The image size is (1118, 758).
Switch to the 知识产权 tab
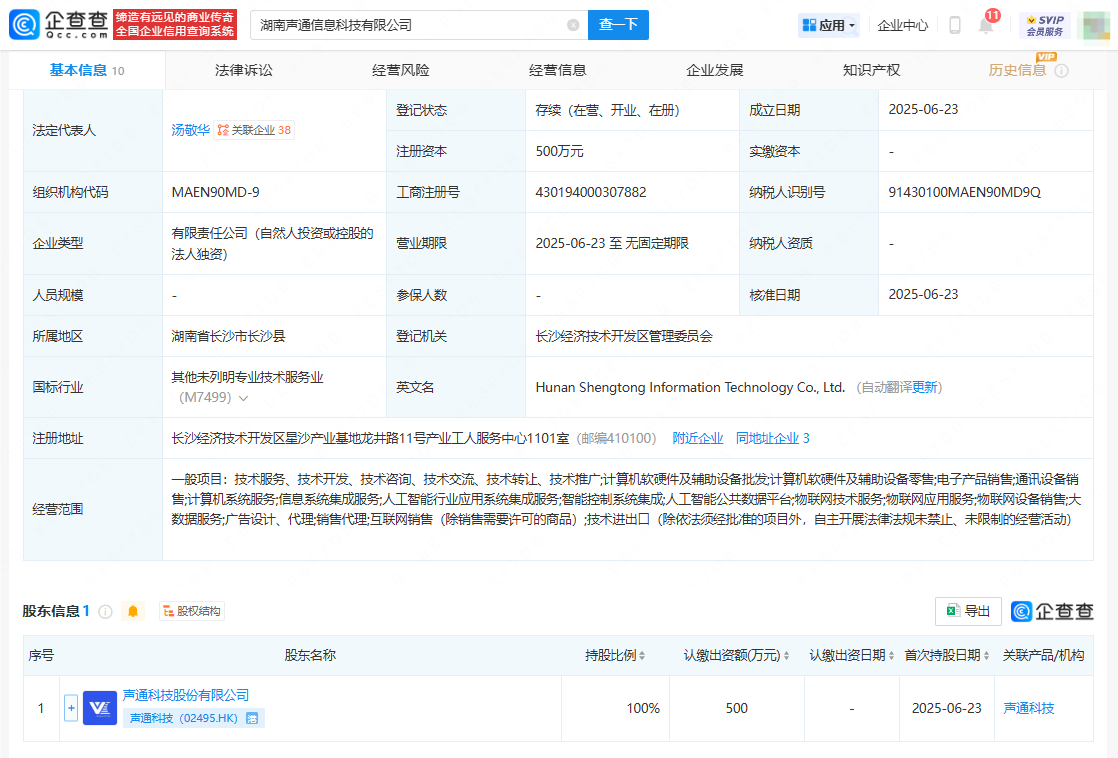click(x=871, y=70)
